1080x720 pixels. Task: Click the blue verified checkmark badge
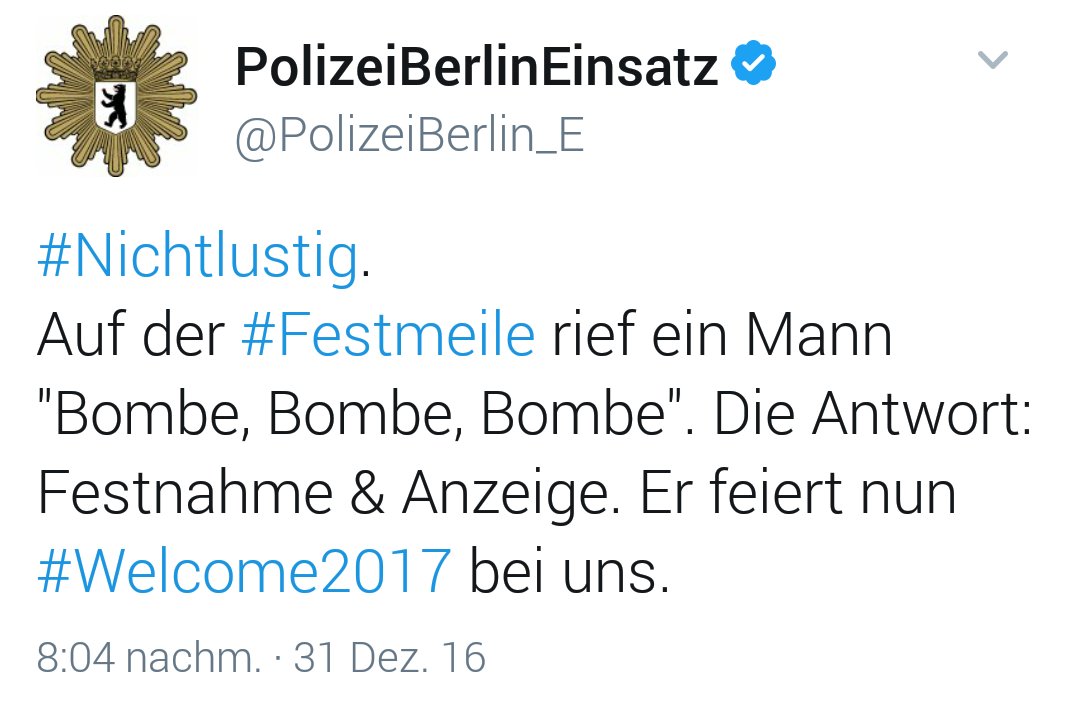click(753, 66)
